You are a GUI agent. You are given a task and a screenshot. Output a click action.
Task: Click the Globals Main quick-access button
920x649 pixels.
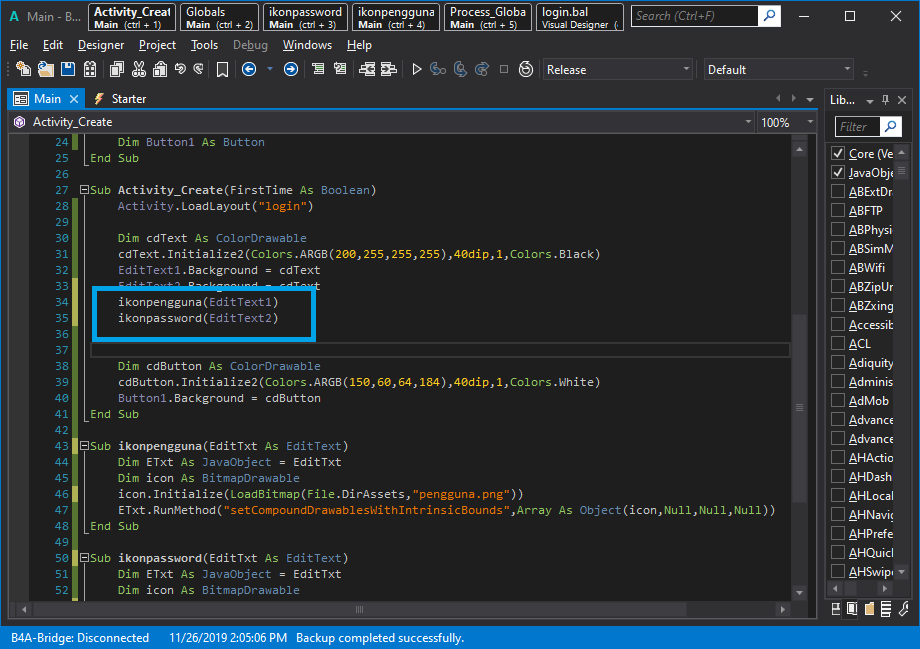(x=218, y=17)
